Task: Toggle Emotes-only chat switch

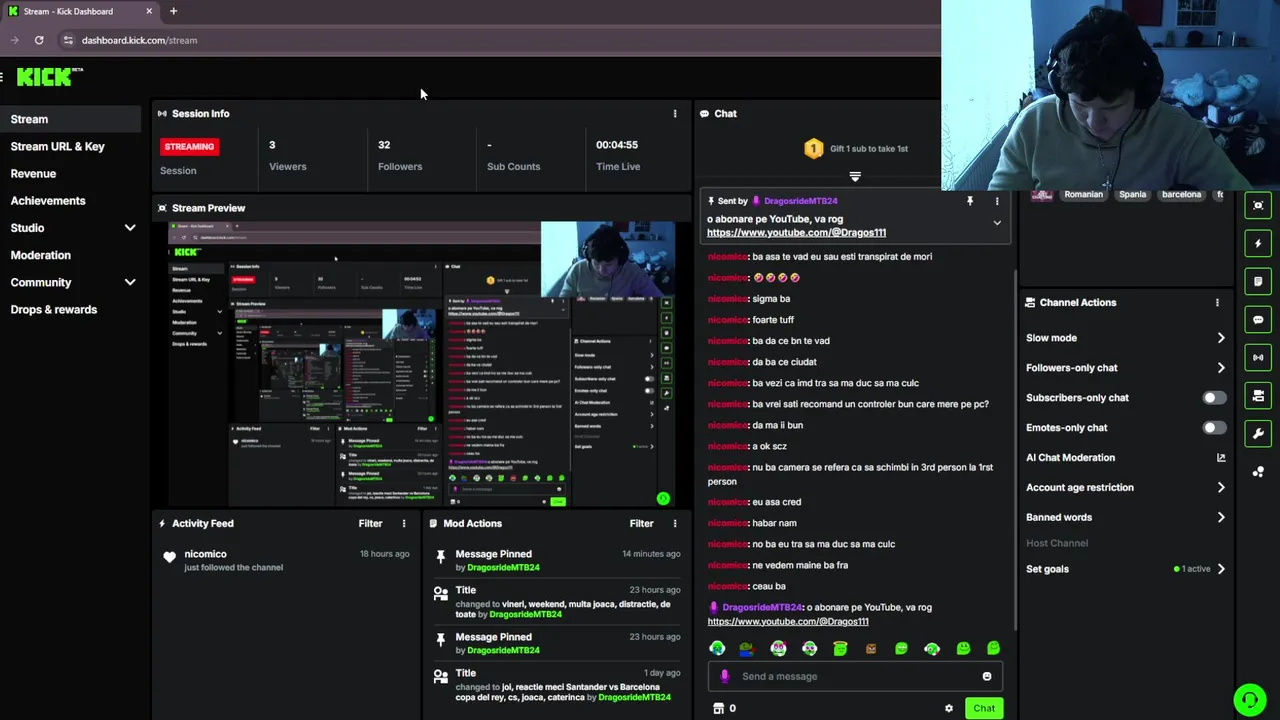Action: pos(1213,428)
